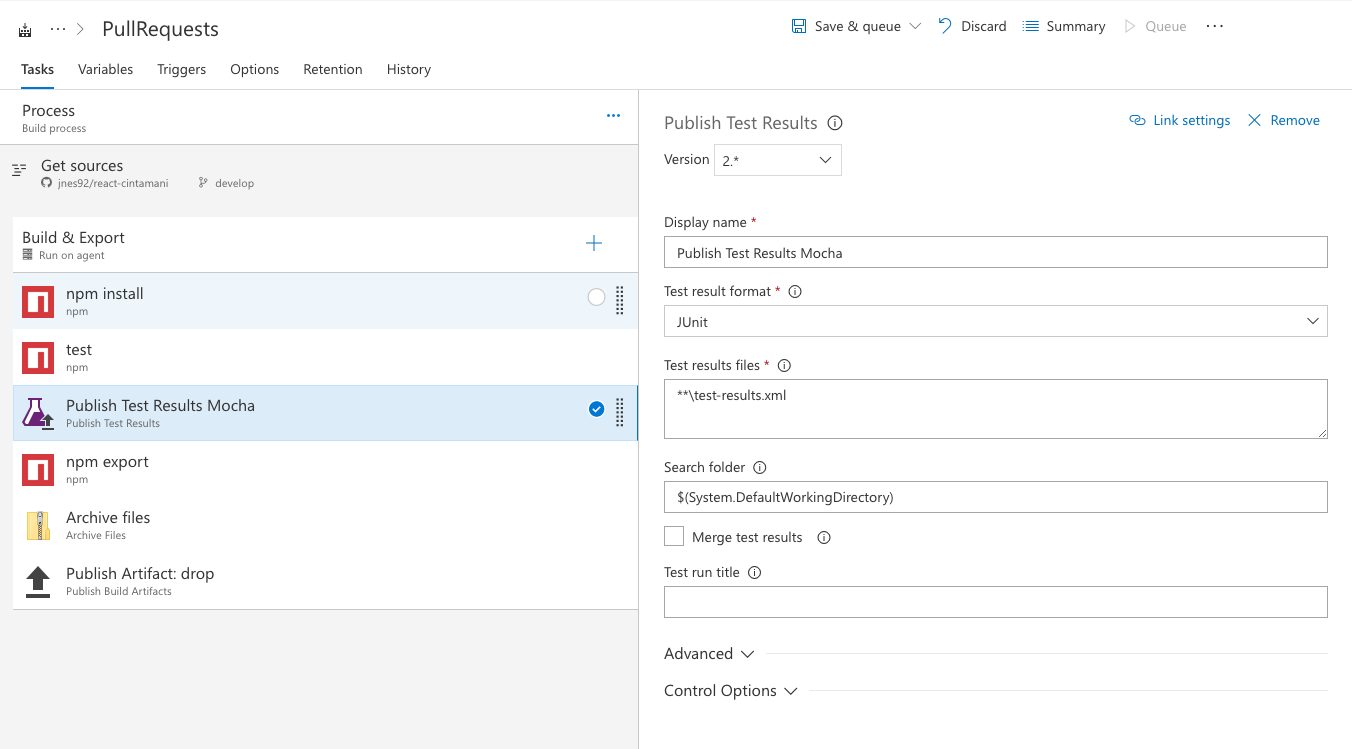Click the Archive files zip icon
Screen dimensions: 1352x749
37,525
